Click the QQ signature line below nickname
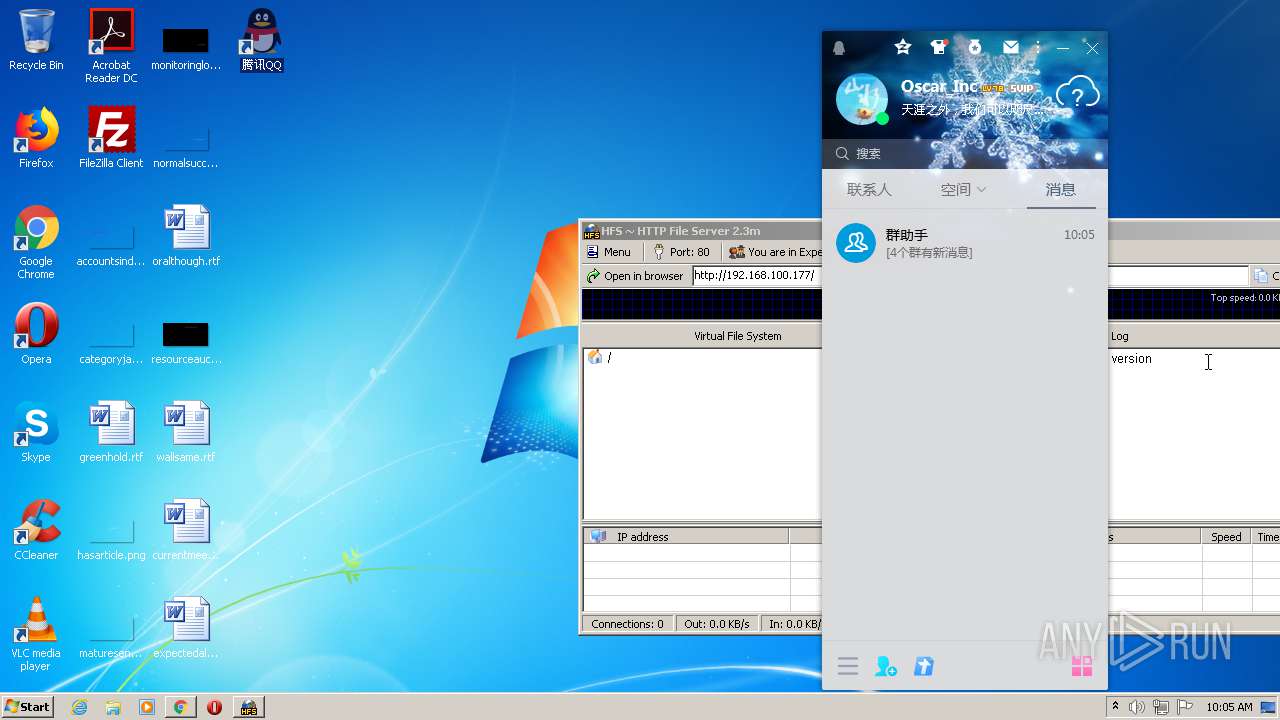Screen dimensions: 1280x720 (x=970, y=110)
